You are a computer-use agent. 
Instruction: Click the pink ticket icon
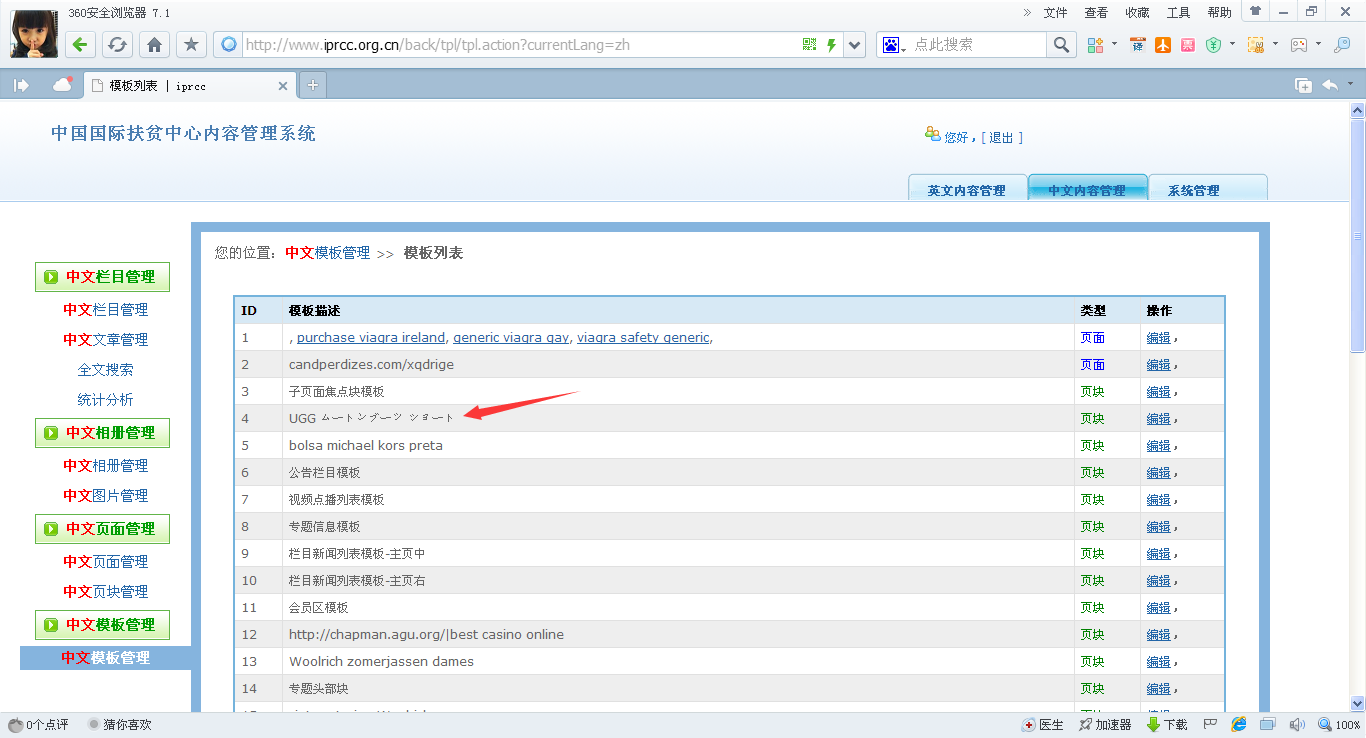coord(1187,45)
